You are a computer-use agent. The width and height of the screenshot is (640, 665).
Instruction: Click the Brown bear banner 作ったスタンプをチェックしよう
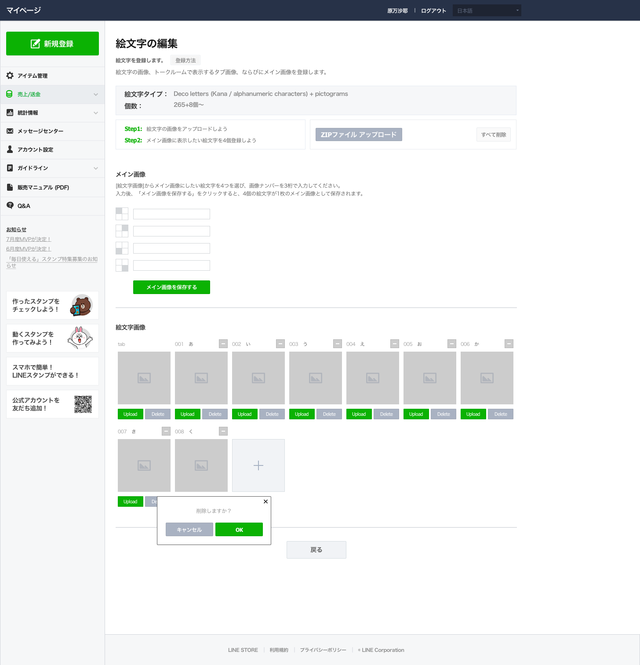pyautogui.click(x=52, y=305)
